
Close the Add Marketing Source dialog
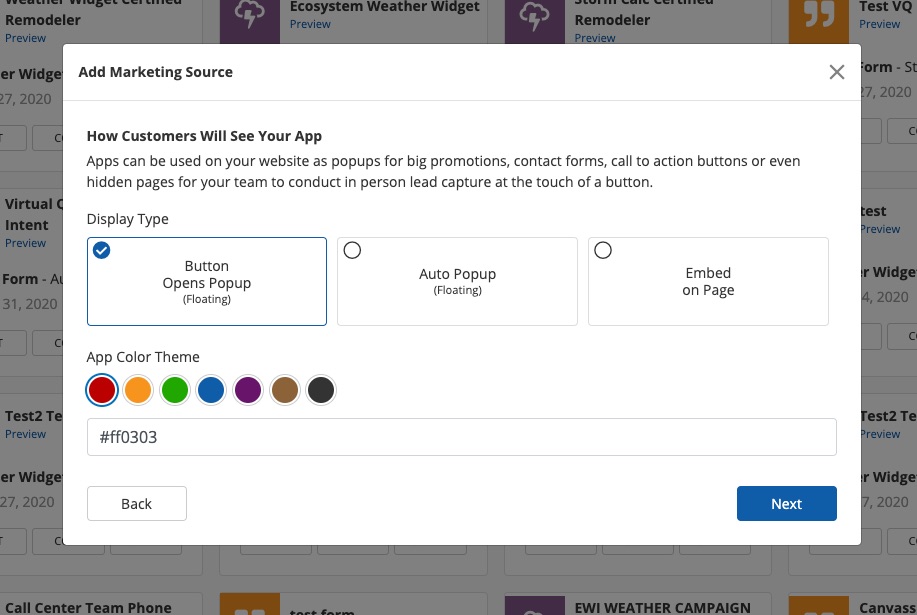837,72
